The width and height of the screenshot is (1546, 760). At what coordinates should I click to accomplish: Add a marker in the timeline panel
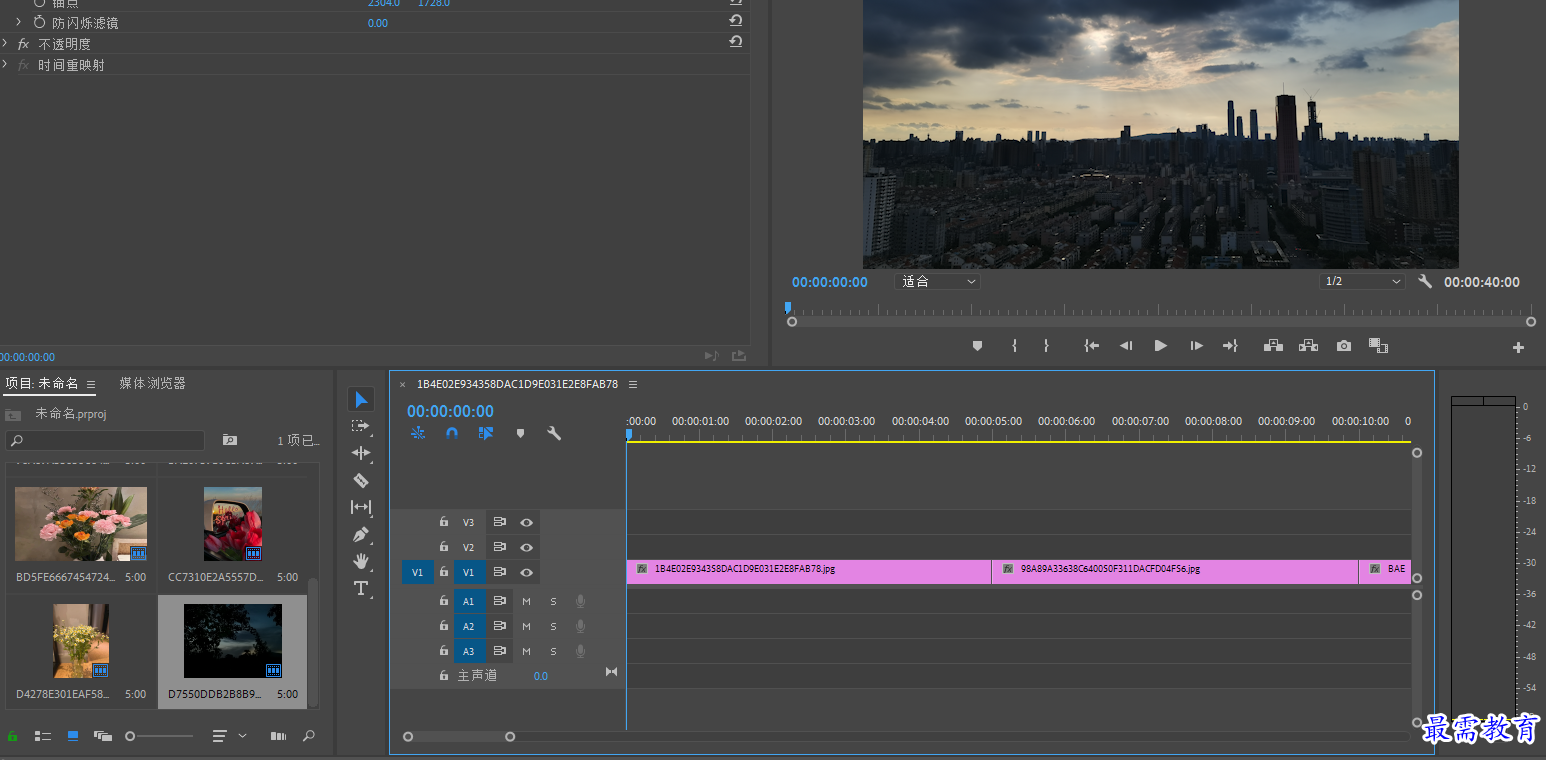point(520,433)
